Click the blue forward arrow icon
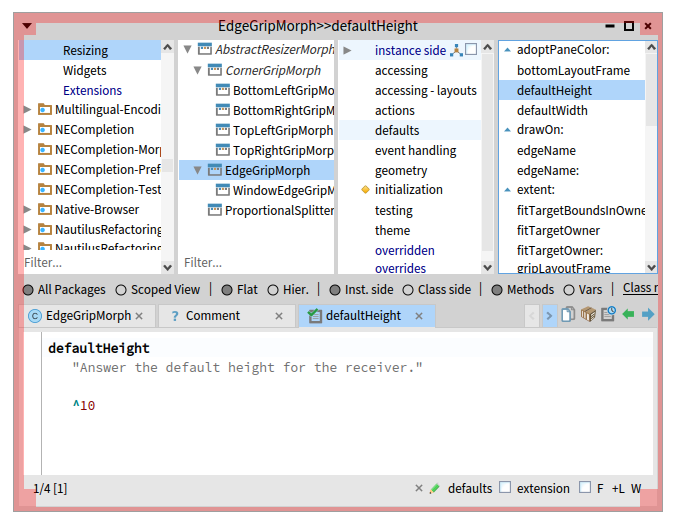 tap(648, 315)
